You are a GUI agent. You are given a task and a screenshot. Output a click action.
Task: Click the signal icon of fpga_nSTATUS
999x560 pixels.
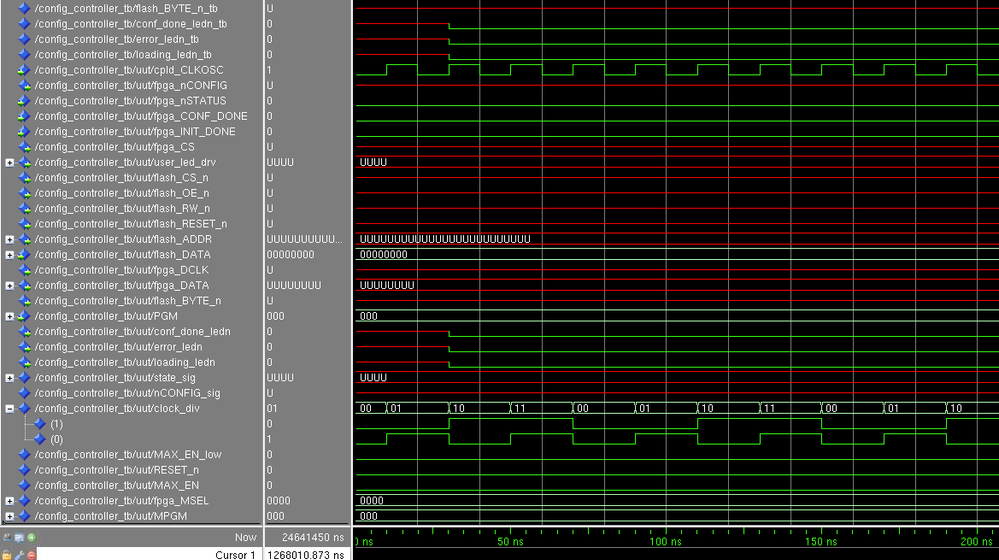pos(24,101)
